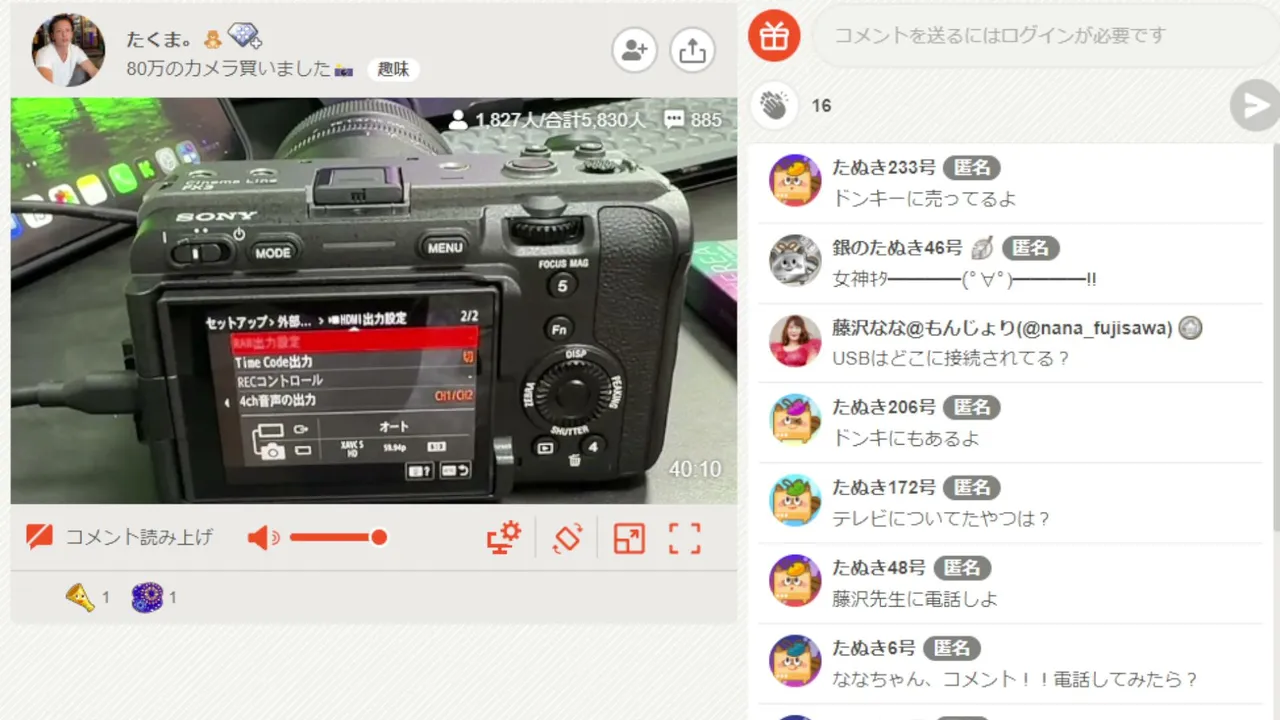1280x720 pixels.
Task: Click username たぬき6号
Action: pos(874,648)
